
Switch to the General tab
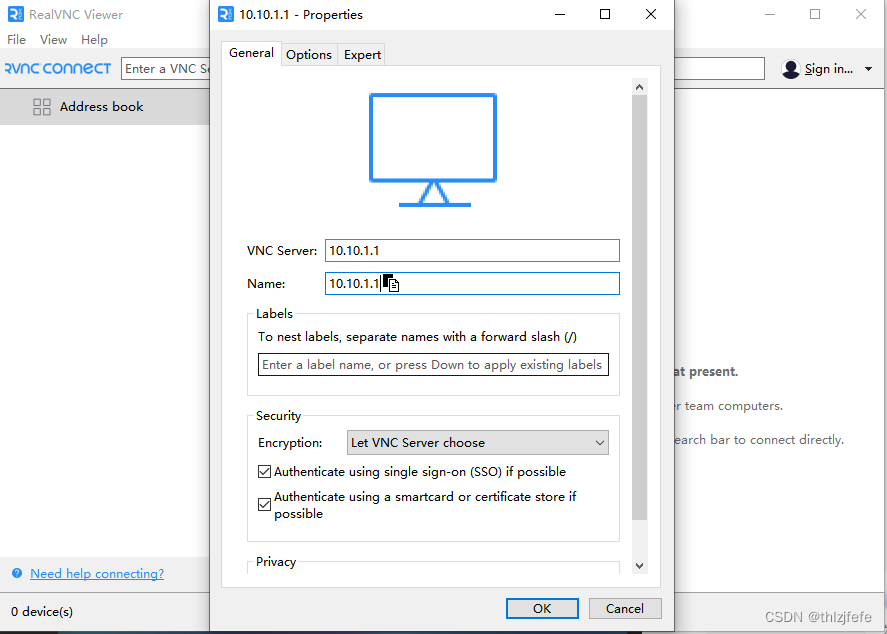point(251,53)
